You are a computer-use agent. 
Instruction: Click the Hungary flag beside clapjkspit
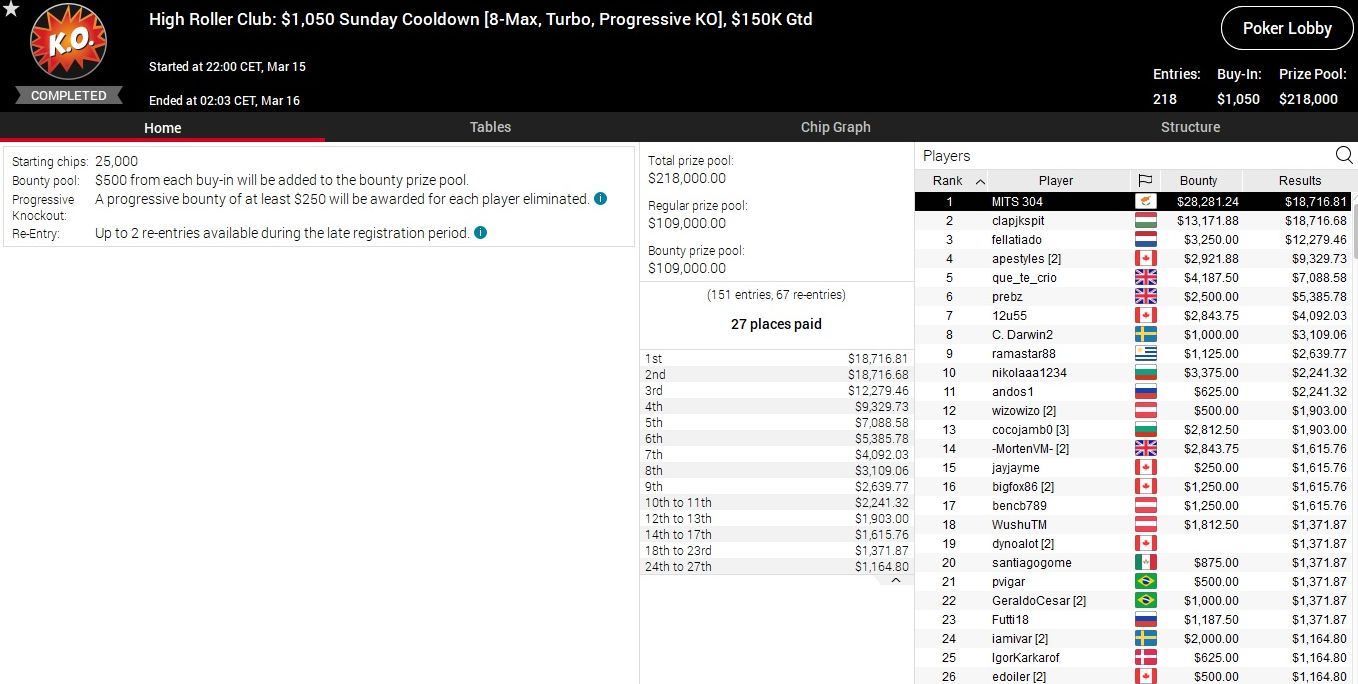click(1145, 221)
